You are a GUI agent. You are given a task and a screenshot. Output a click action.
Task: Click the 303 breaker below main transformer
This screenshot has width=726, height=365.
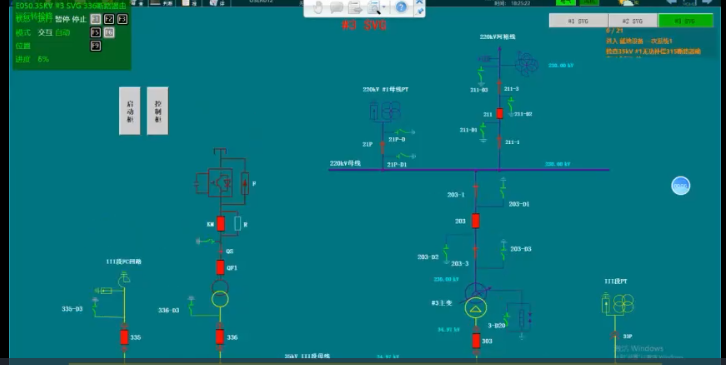click(476, 340)
